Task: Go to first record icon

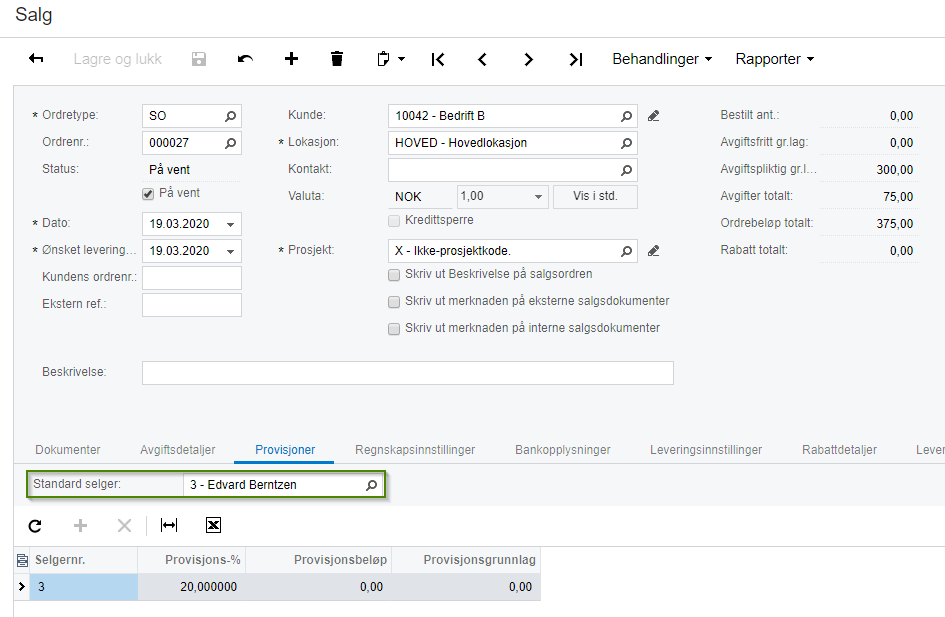Action: (438, 59)
